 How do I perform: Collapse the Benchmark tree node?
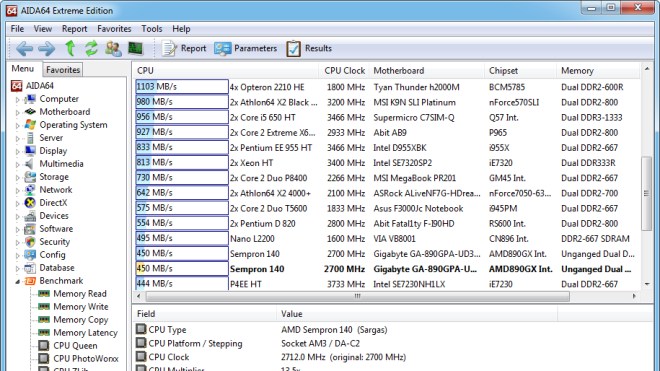(17, 281)
